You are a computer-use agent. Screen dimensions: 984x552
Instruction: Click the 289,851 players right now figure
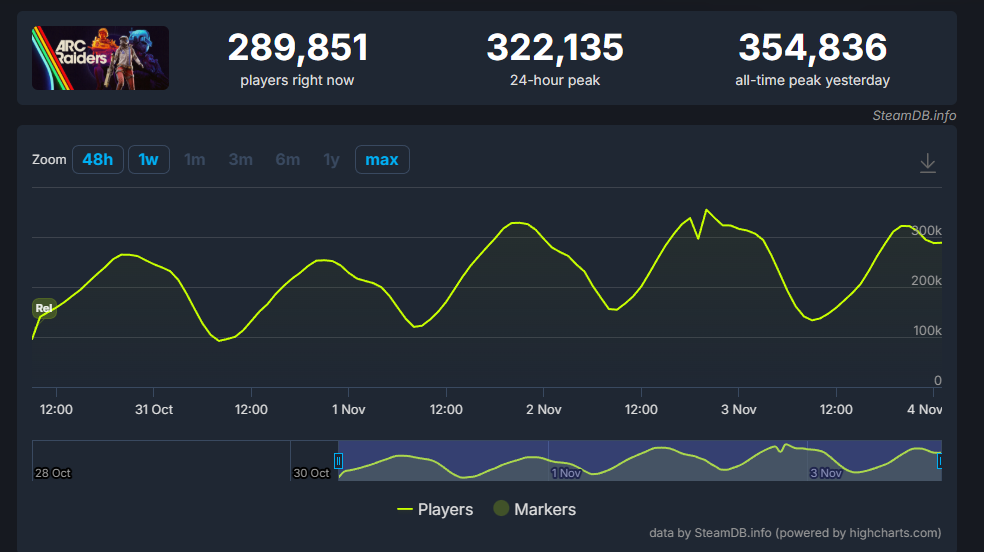tap(298, 47)
